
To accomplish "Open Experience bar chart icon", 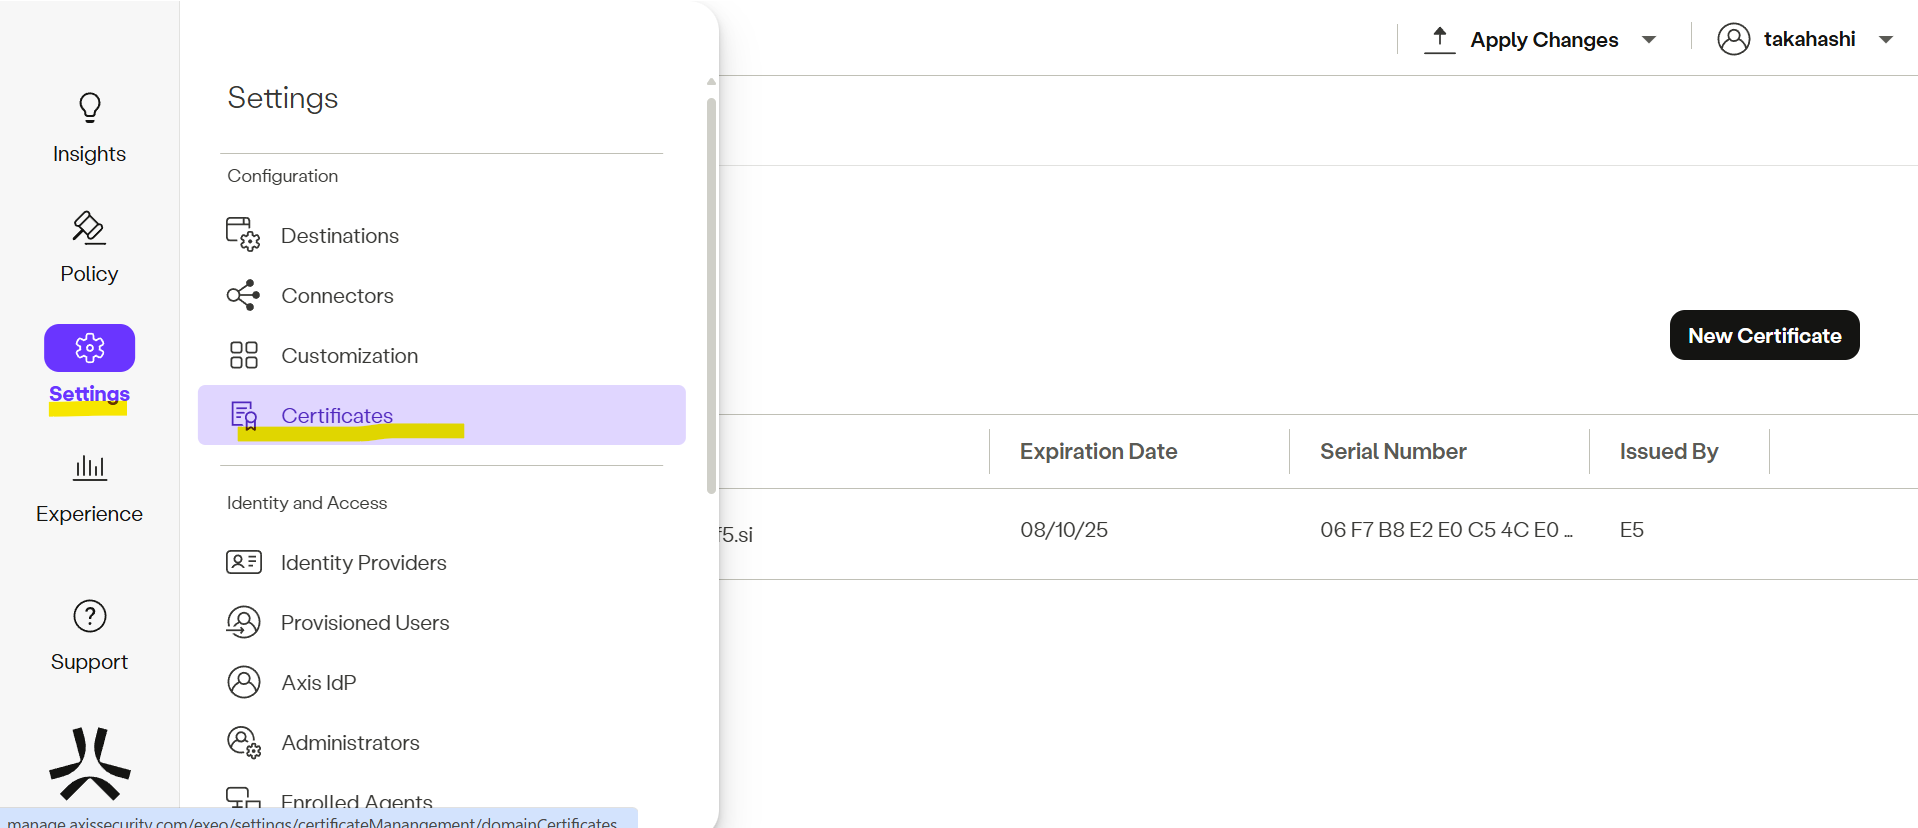I will [89, 467].
